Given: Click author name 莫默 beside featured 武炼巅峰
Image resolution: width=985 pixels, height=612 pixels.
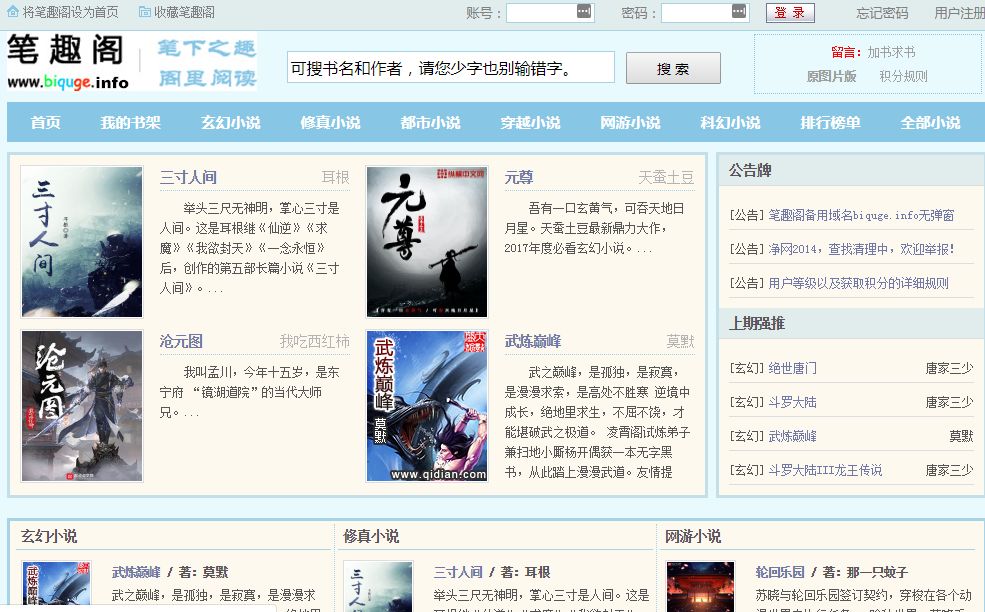Looking at the screenshot, I should point(680,342).
